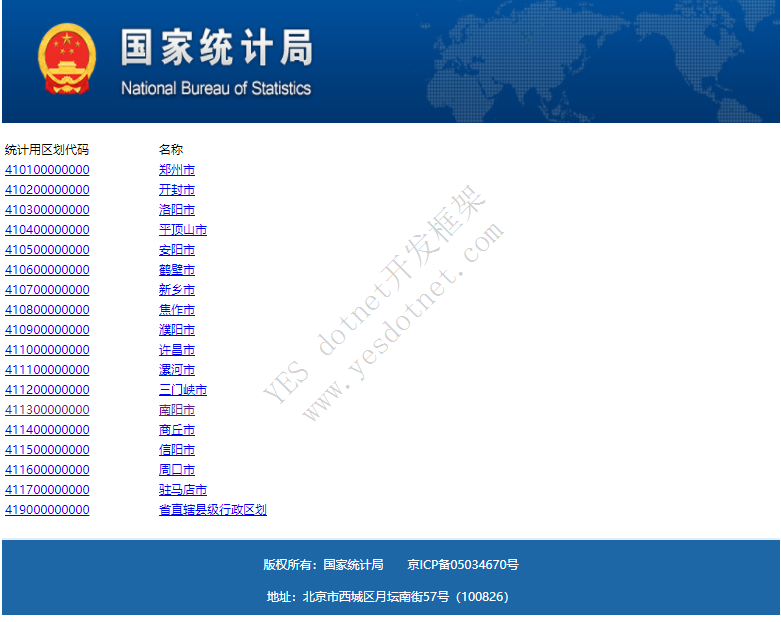Open the 濮阳市 link
Image resolution: width=781 pixels, height=622 pixels.
pos(177,330)
